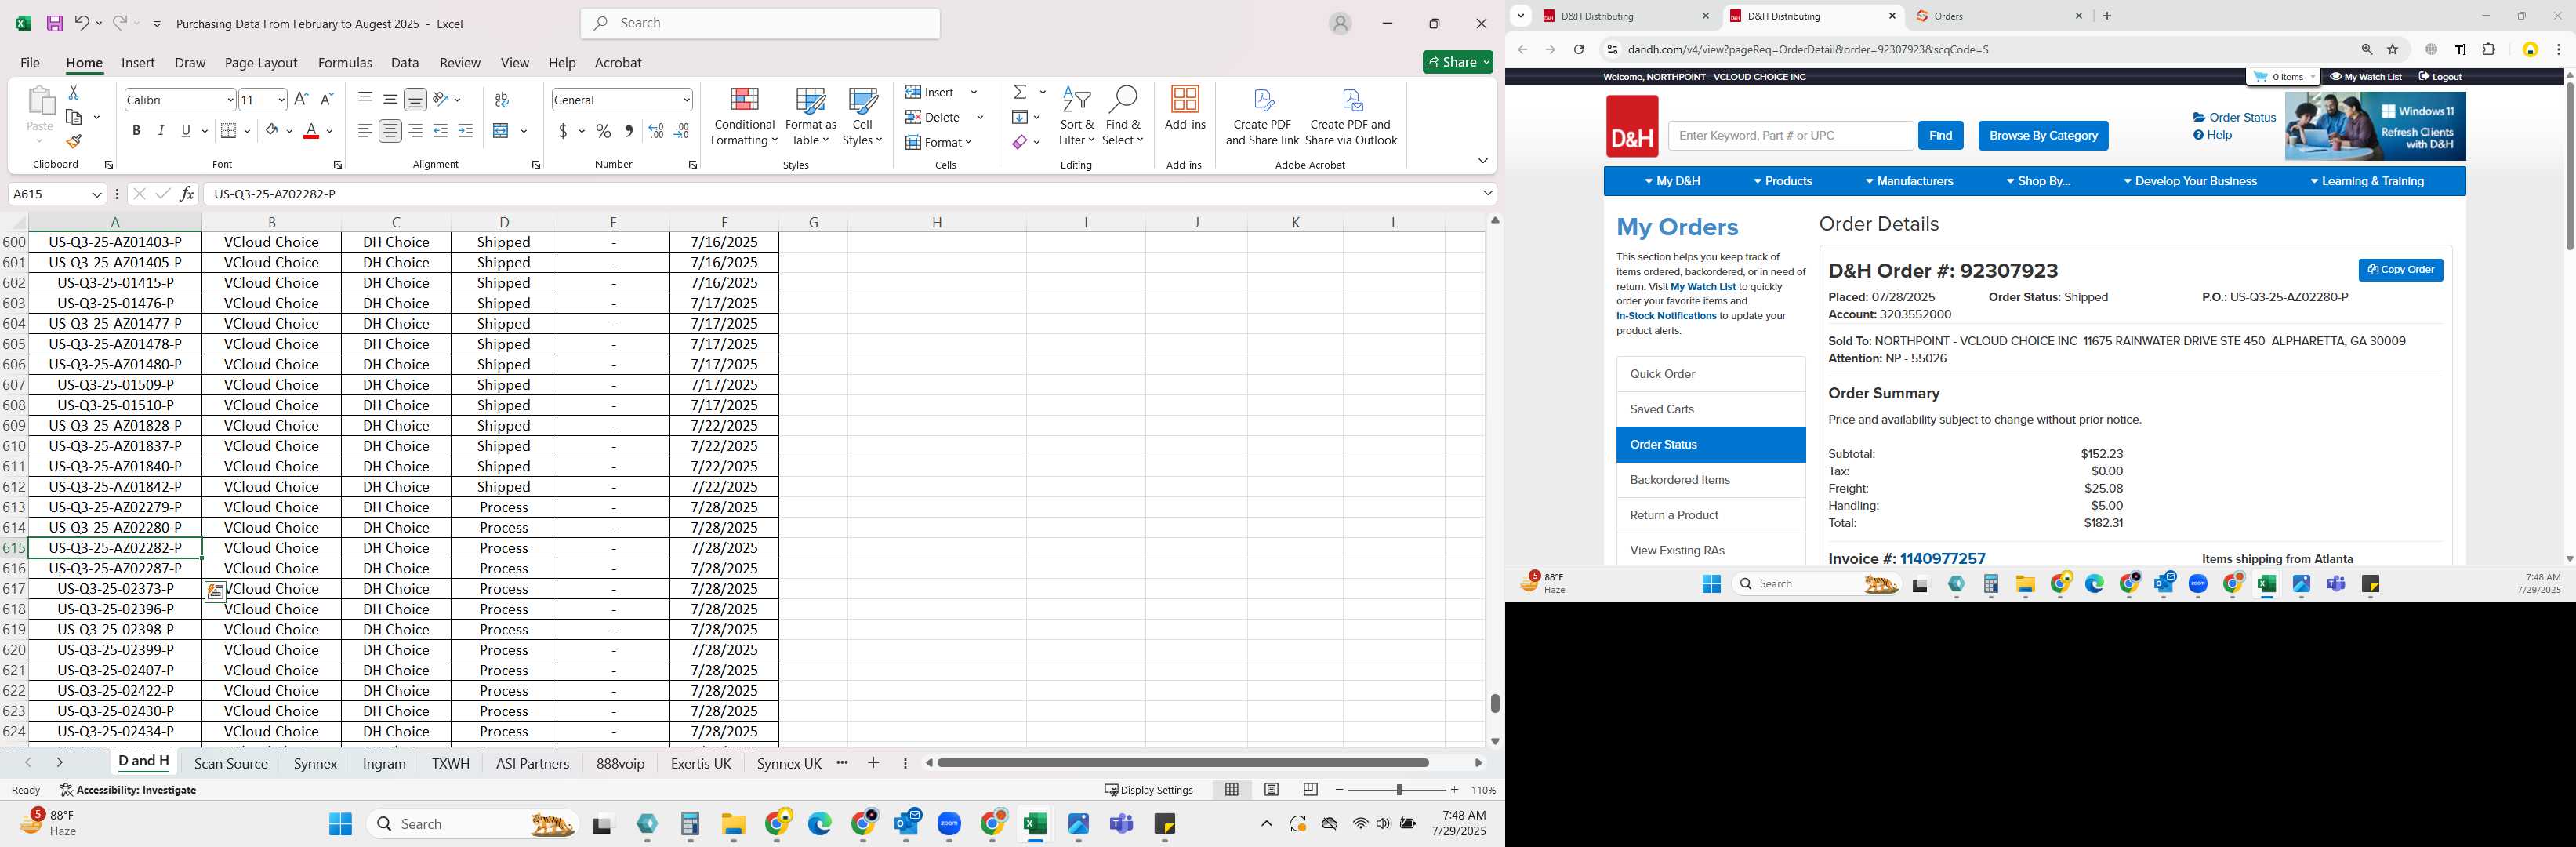The height and width of the screenshot is (847, 2576).
Task: Click the Fill Color paint bucket
Action: click(272, 131)
